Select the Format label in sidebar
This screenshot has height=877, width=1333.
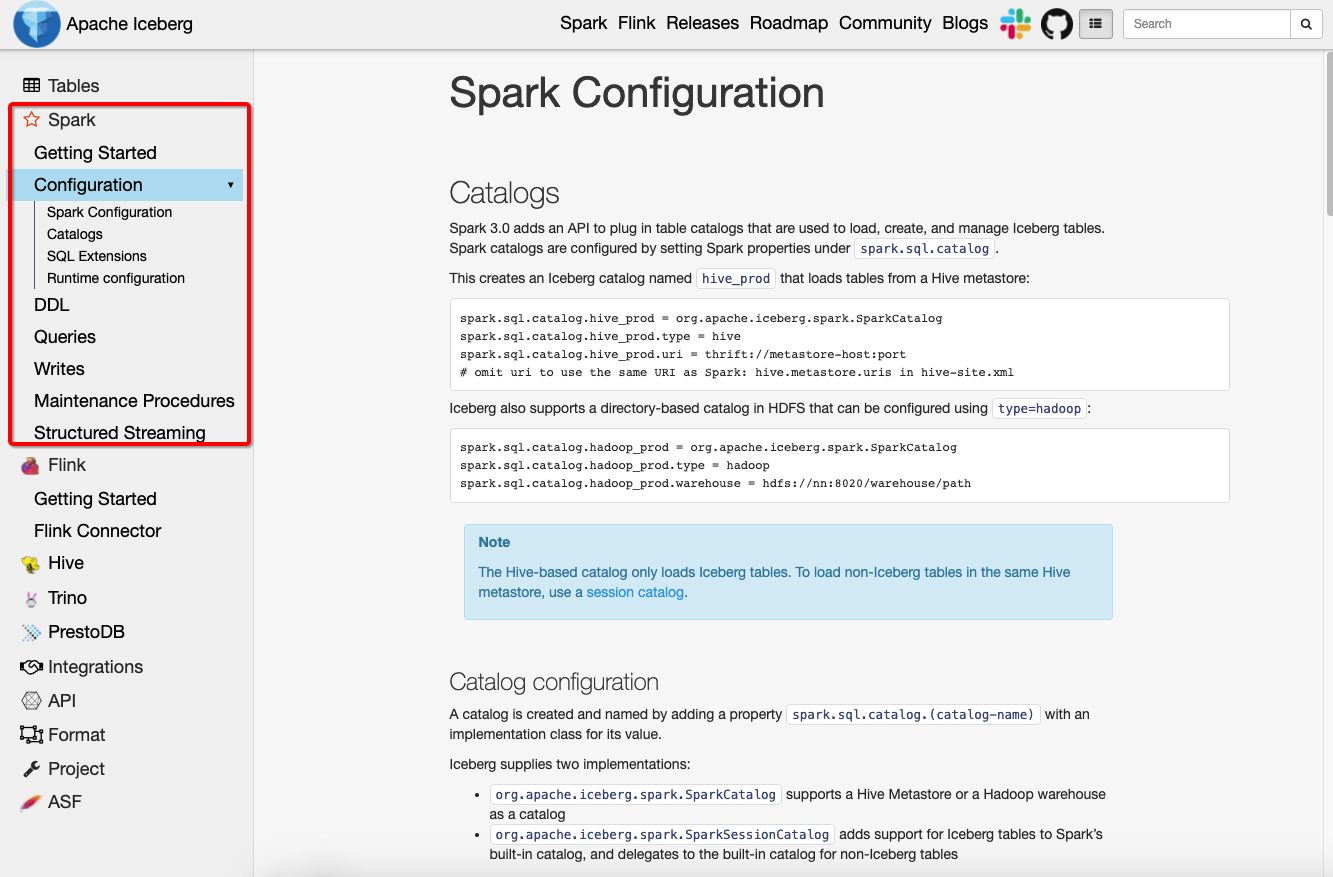coord(77,735)
